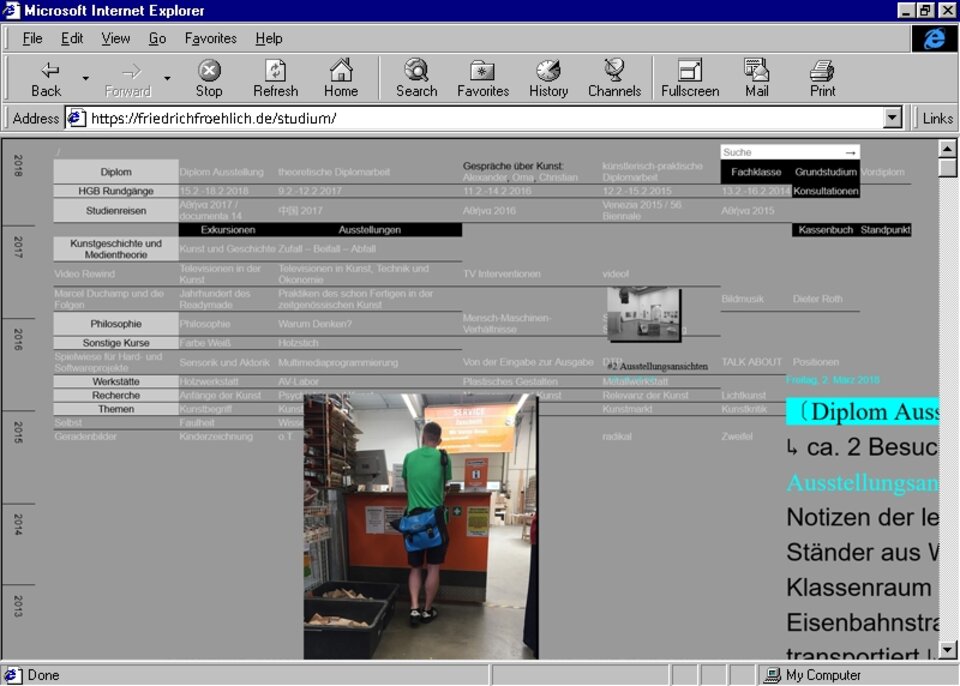Open the Channels pane
The height and width of the screenshot is (686, 960).
click(614, 79)
